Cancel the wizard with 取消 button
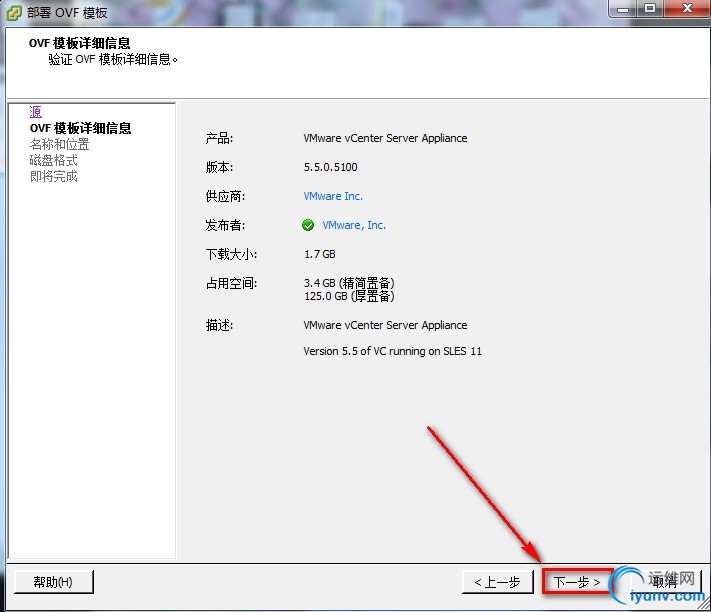Screen dimensions: 711x612 point(665,582)
